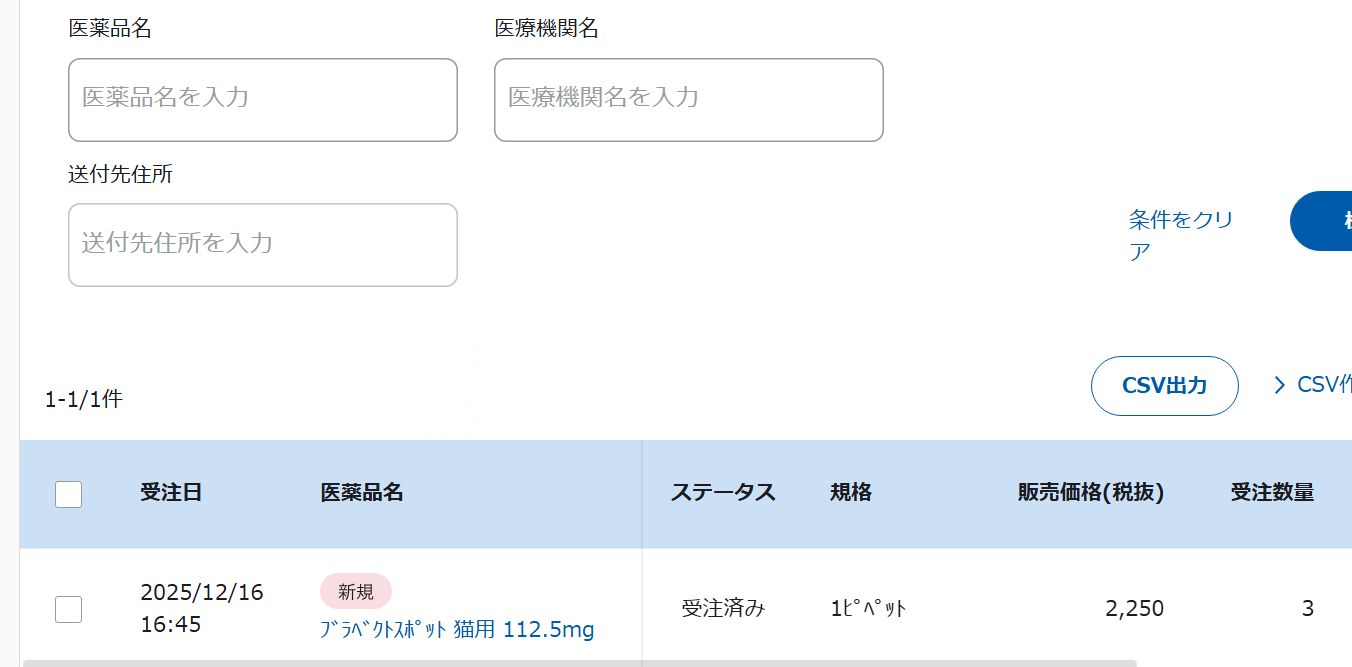Click the ステータス column header
The image size is (1352, 667).
(x=724, y=493)
